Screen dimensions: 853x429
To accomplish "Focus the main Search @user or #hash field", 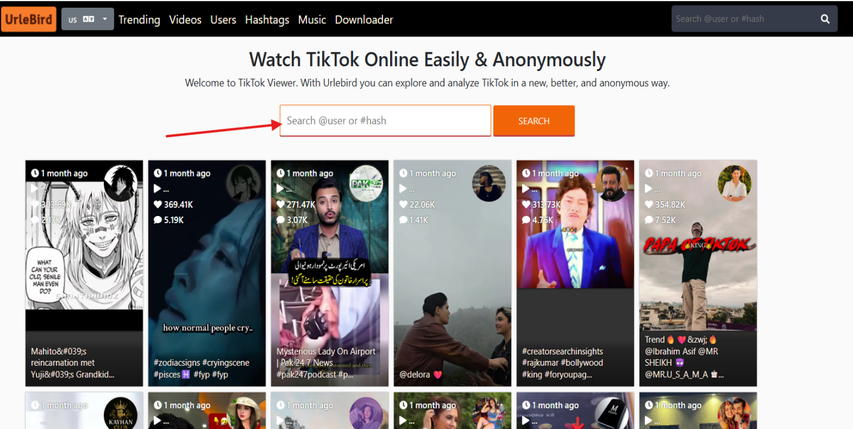I will (x=385, y=121).
